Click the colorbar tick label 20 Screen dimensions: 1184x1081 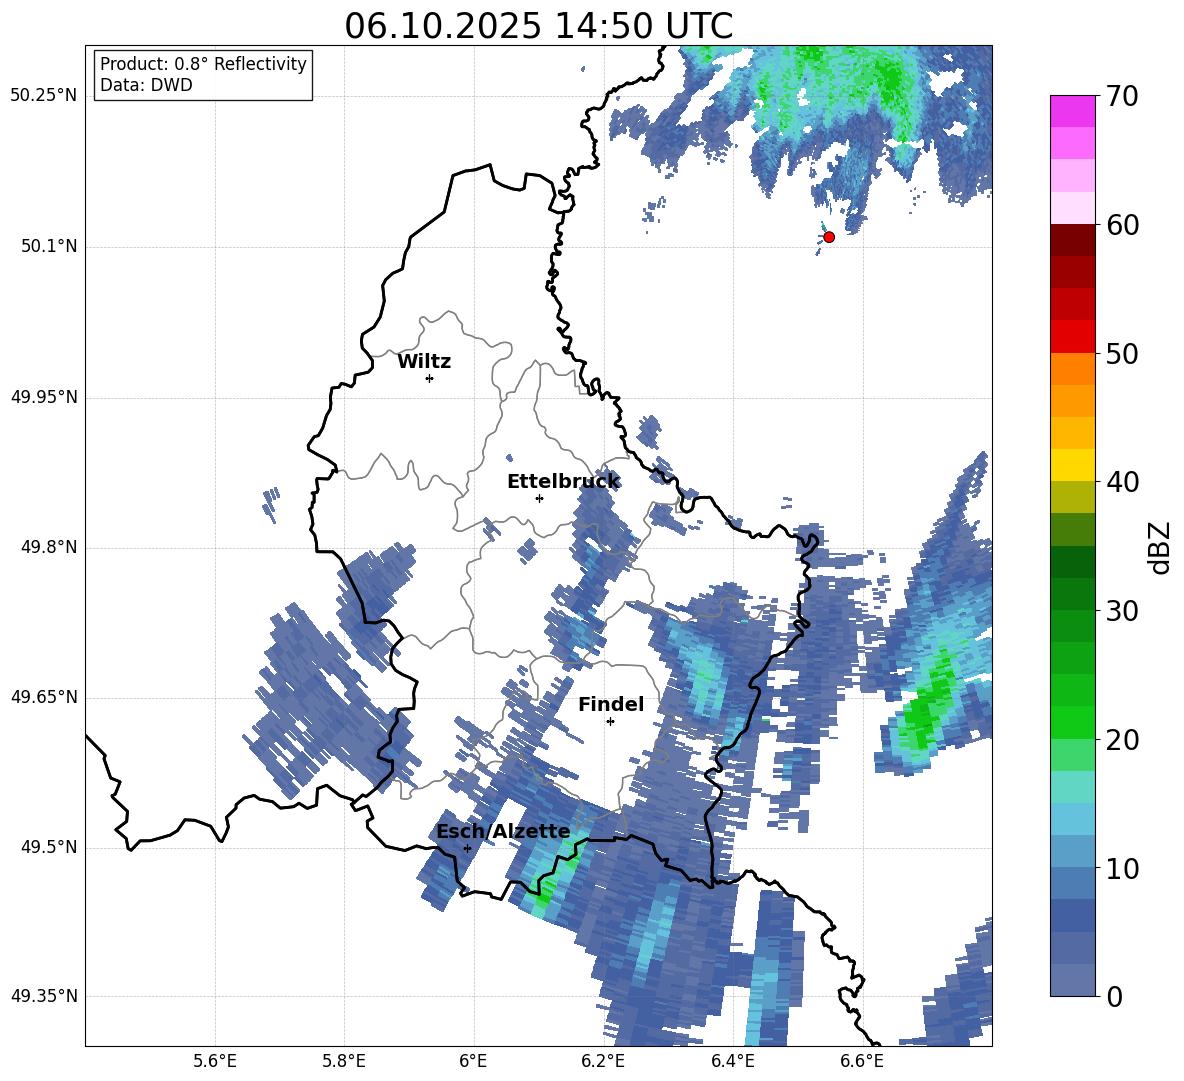point(1122,740)
